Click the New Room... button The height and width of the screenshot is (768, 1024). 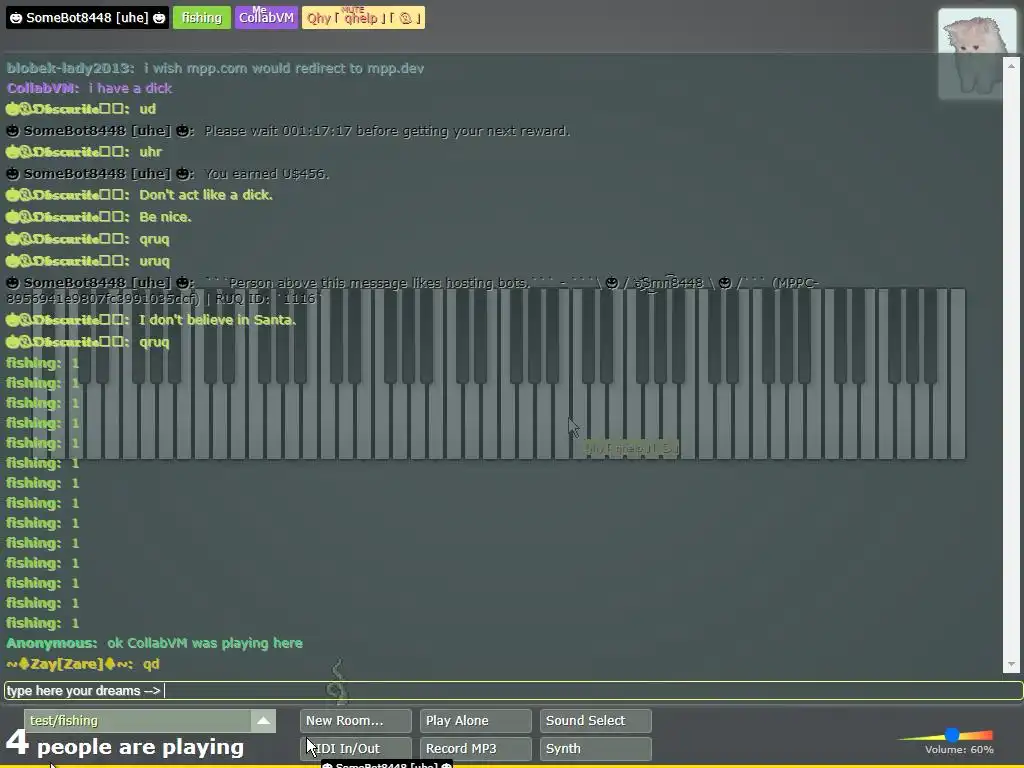pos(356,721)
